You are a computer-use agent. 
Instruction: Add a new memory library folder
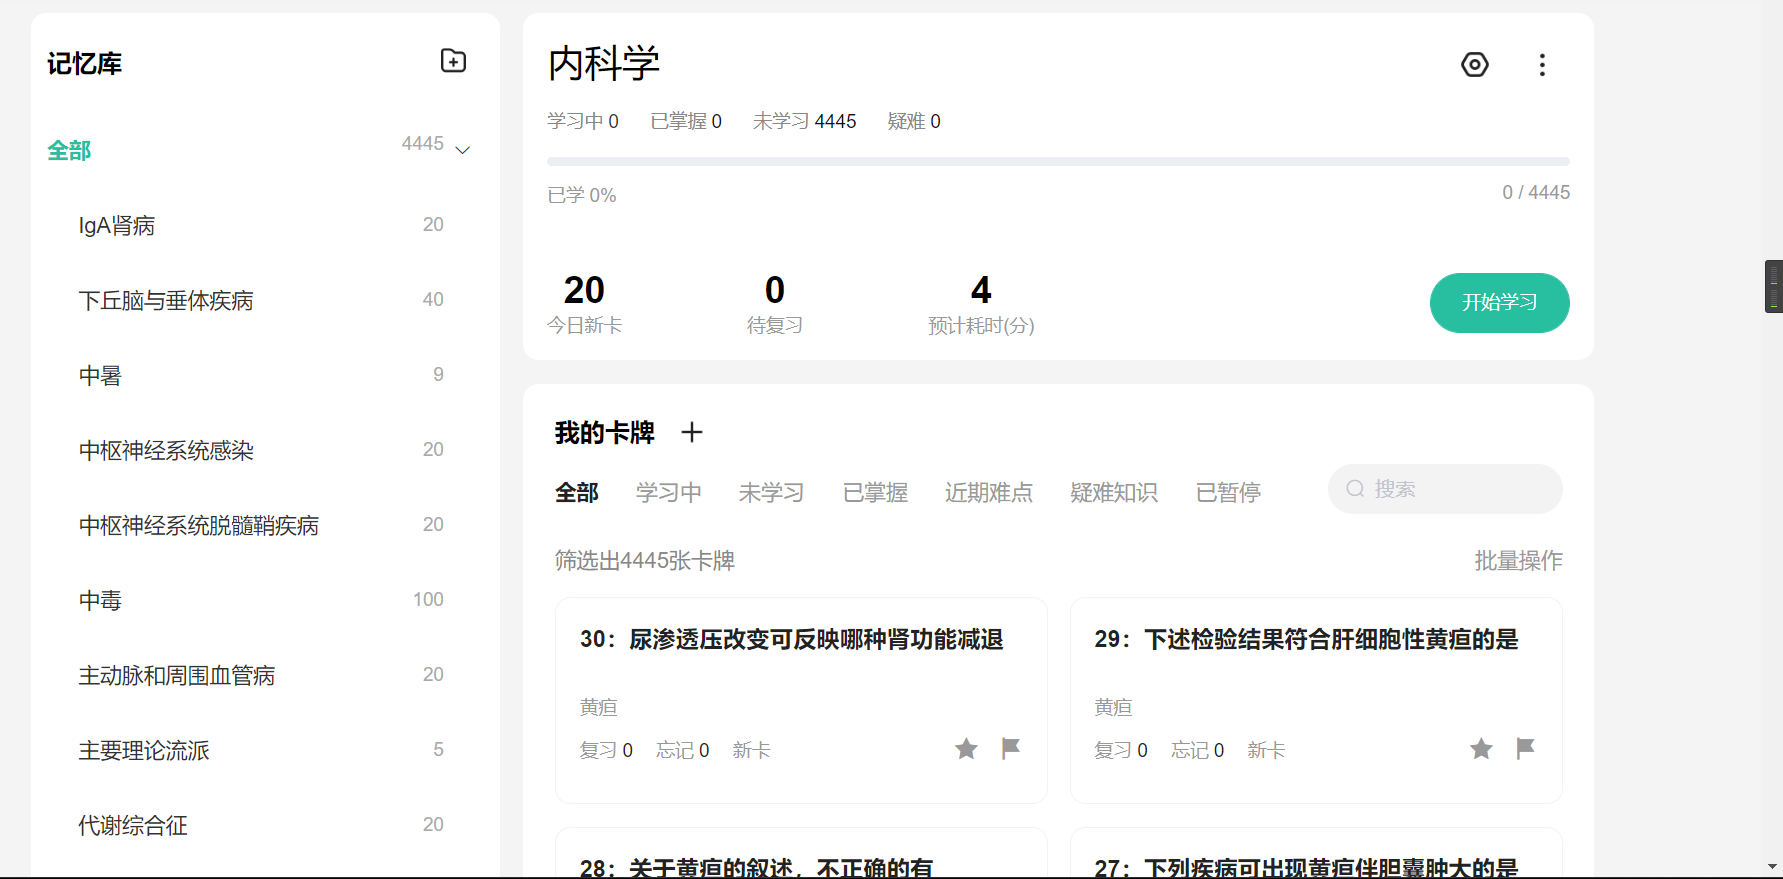click(453, 61)
